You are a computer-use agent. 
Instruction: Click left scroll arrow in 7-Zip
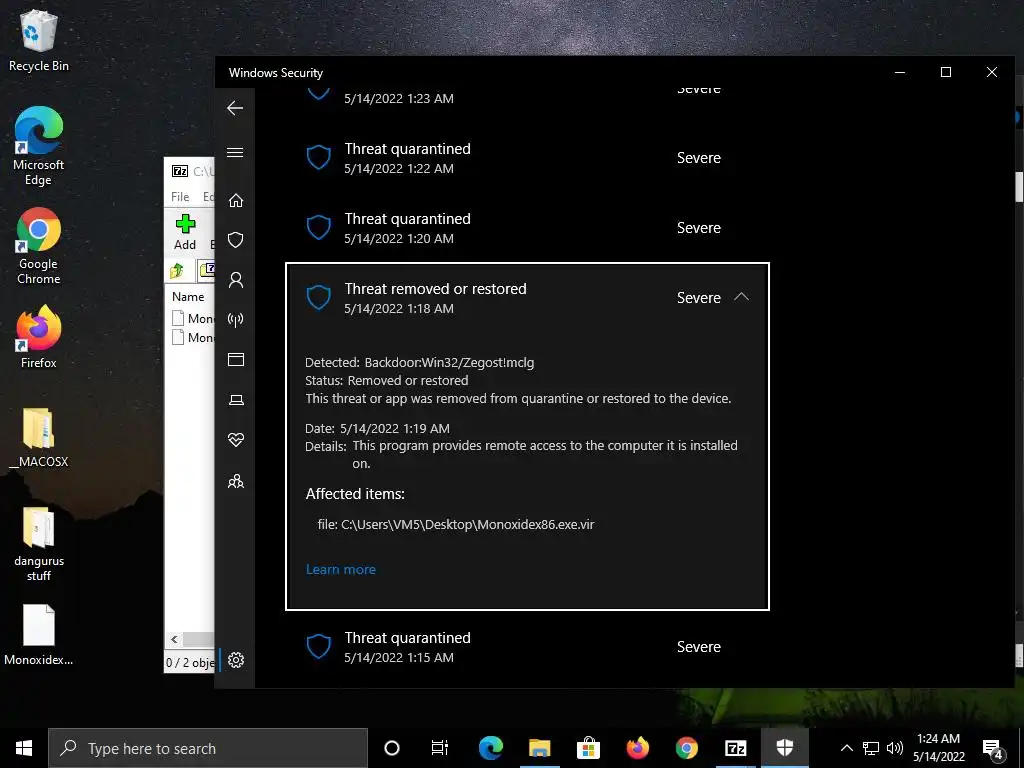(x=174, y=639)
